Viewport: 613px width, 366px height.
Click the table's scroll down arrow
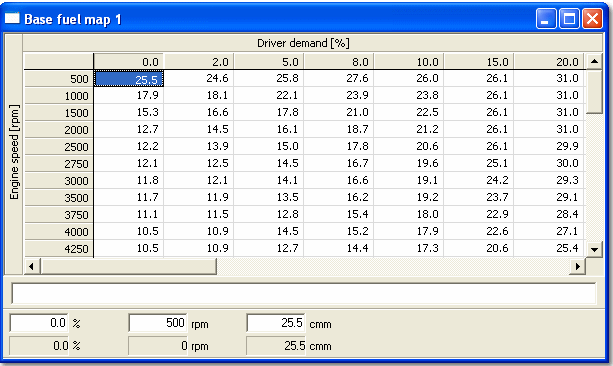click(x=594, y=249)
